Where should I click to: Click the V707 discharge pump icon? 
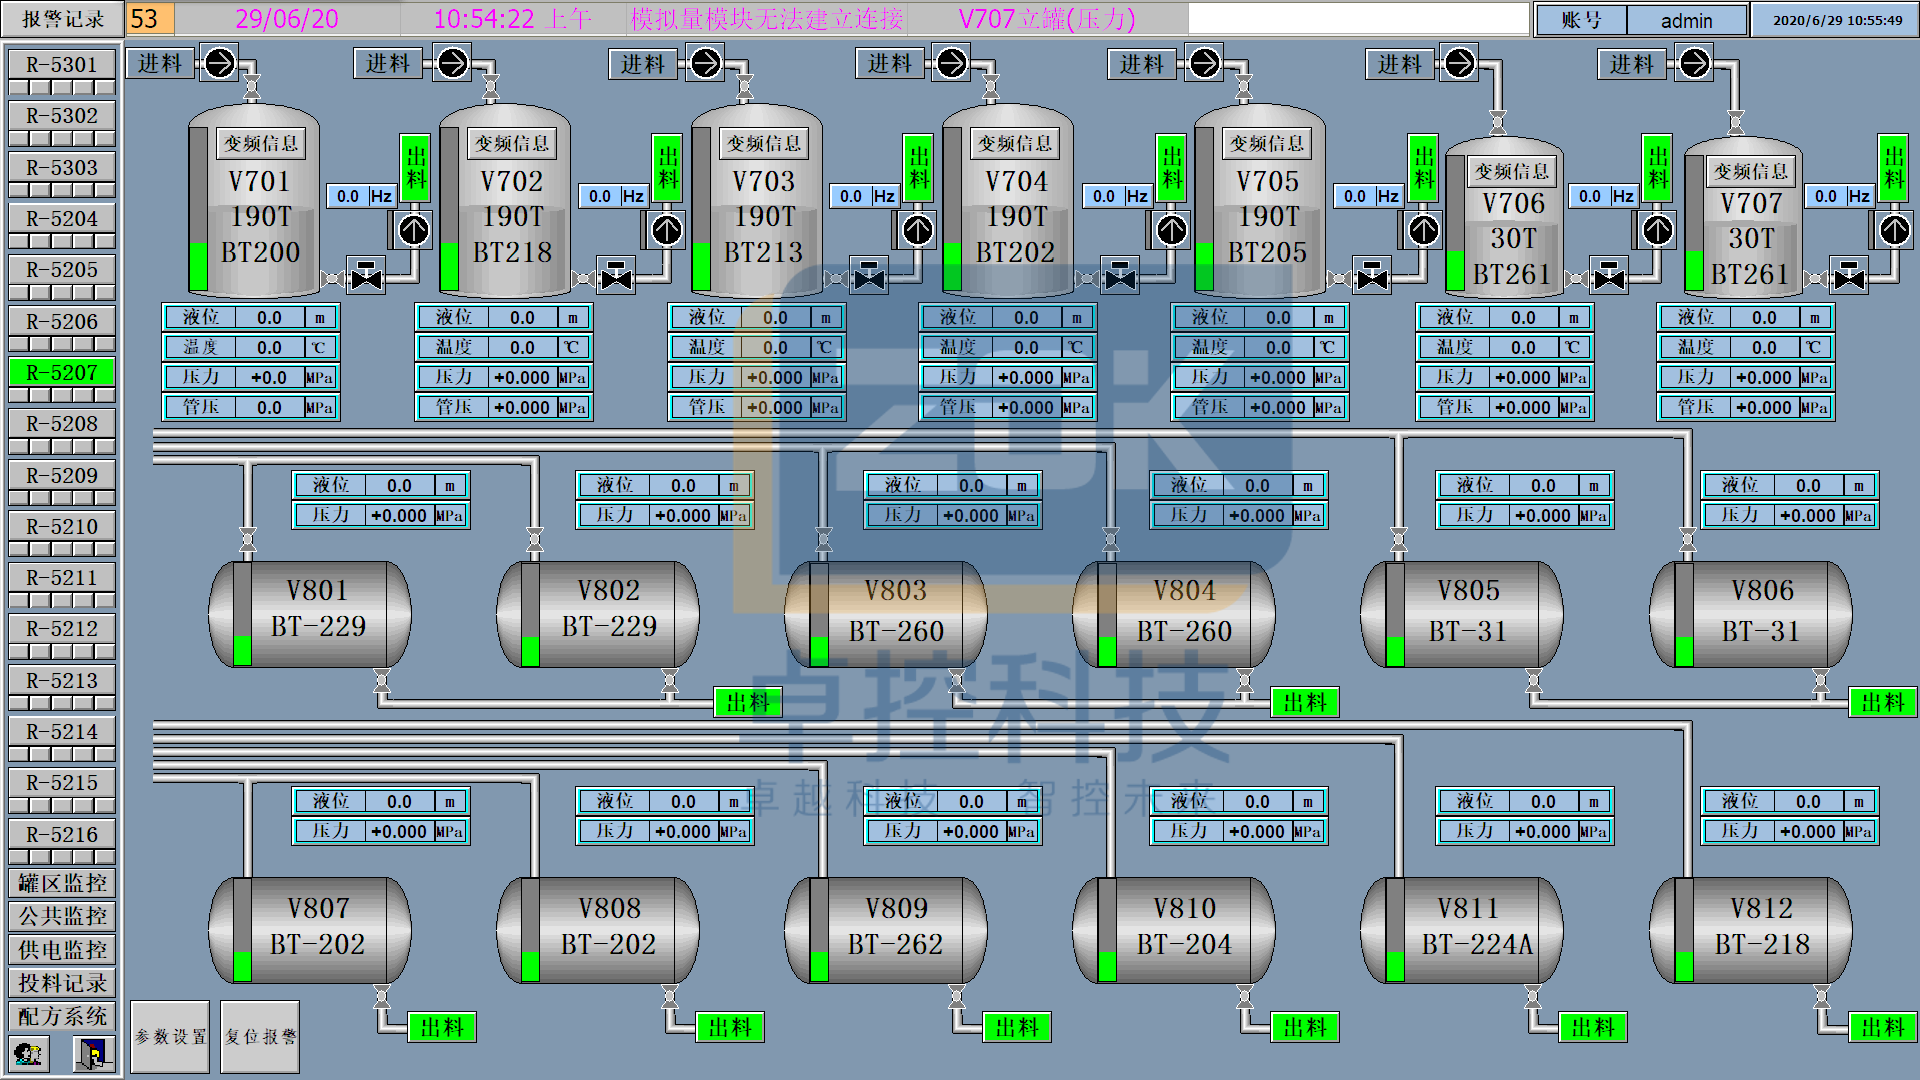coord(1894,231)
